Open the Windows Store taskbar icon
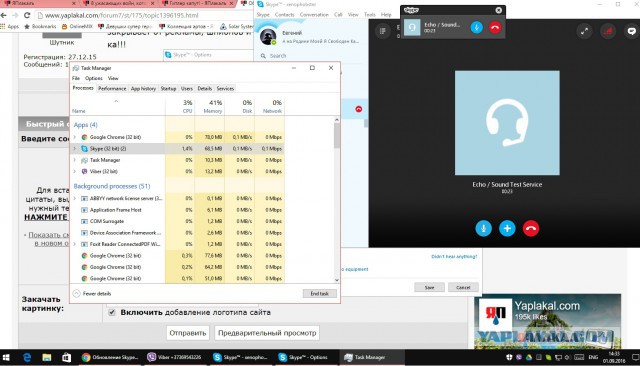The height and width of the screenshot is (366, 640). (x=66, y=357)
